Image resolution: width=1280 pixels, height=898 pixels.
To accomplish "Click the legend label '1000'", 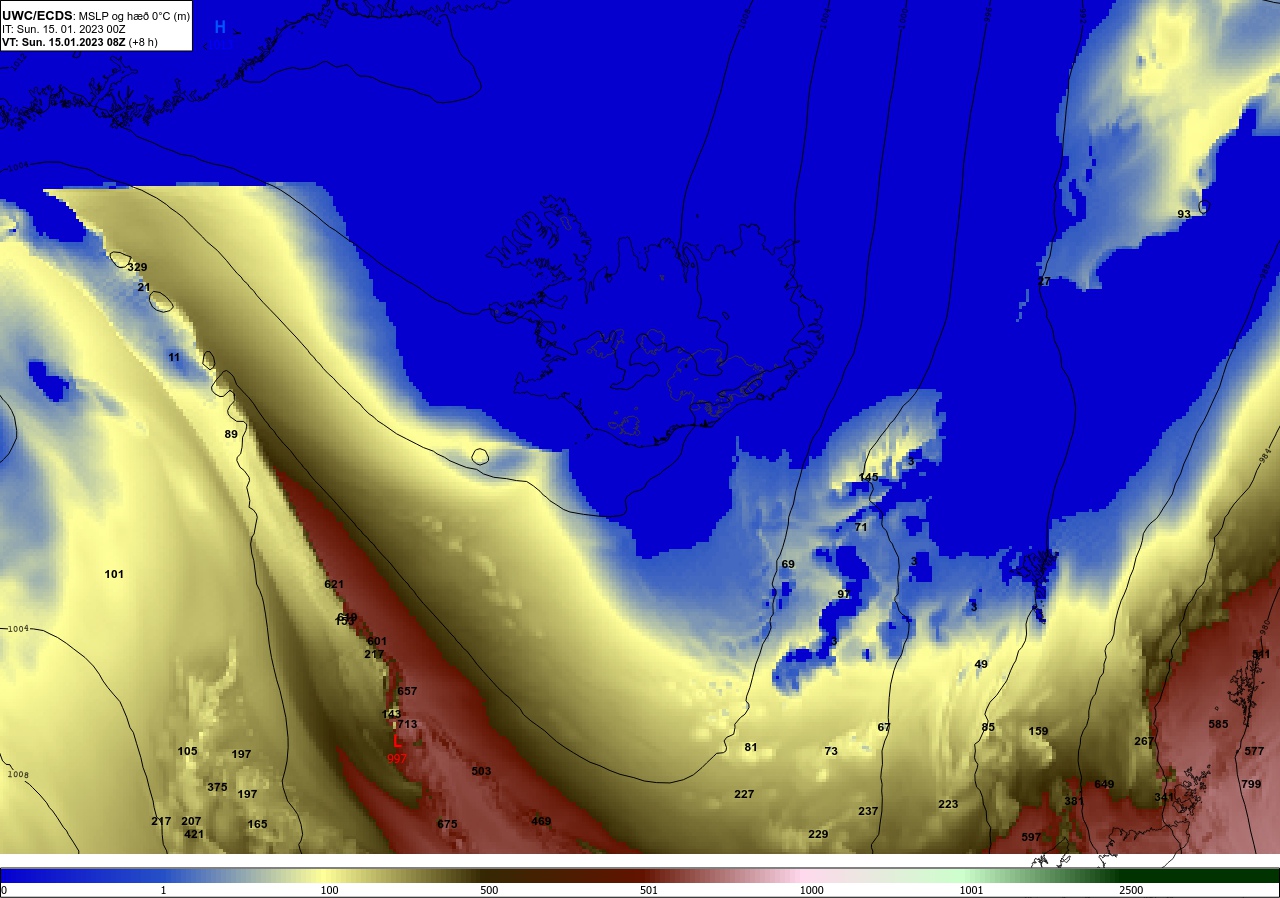I will click(x=811, y=890).
